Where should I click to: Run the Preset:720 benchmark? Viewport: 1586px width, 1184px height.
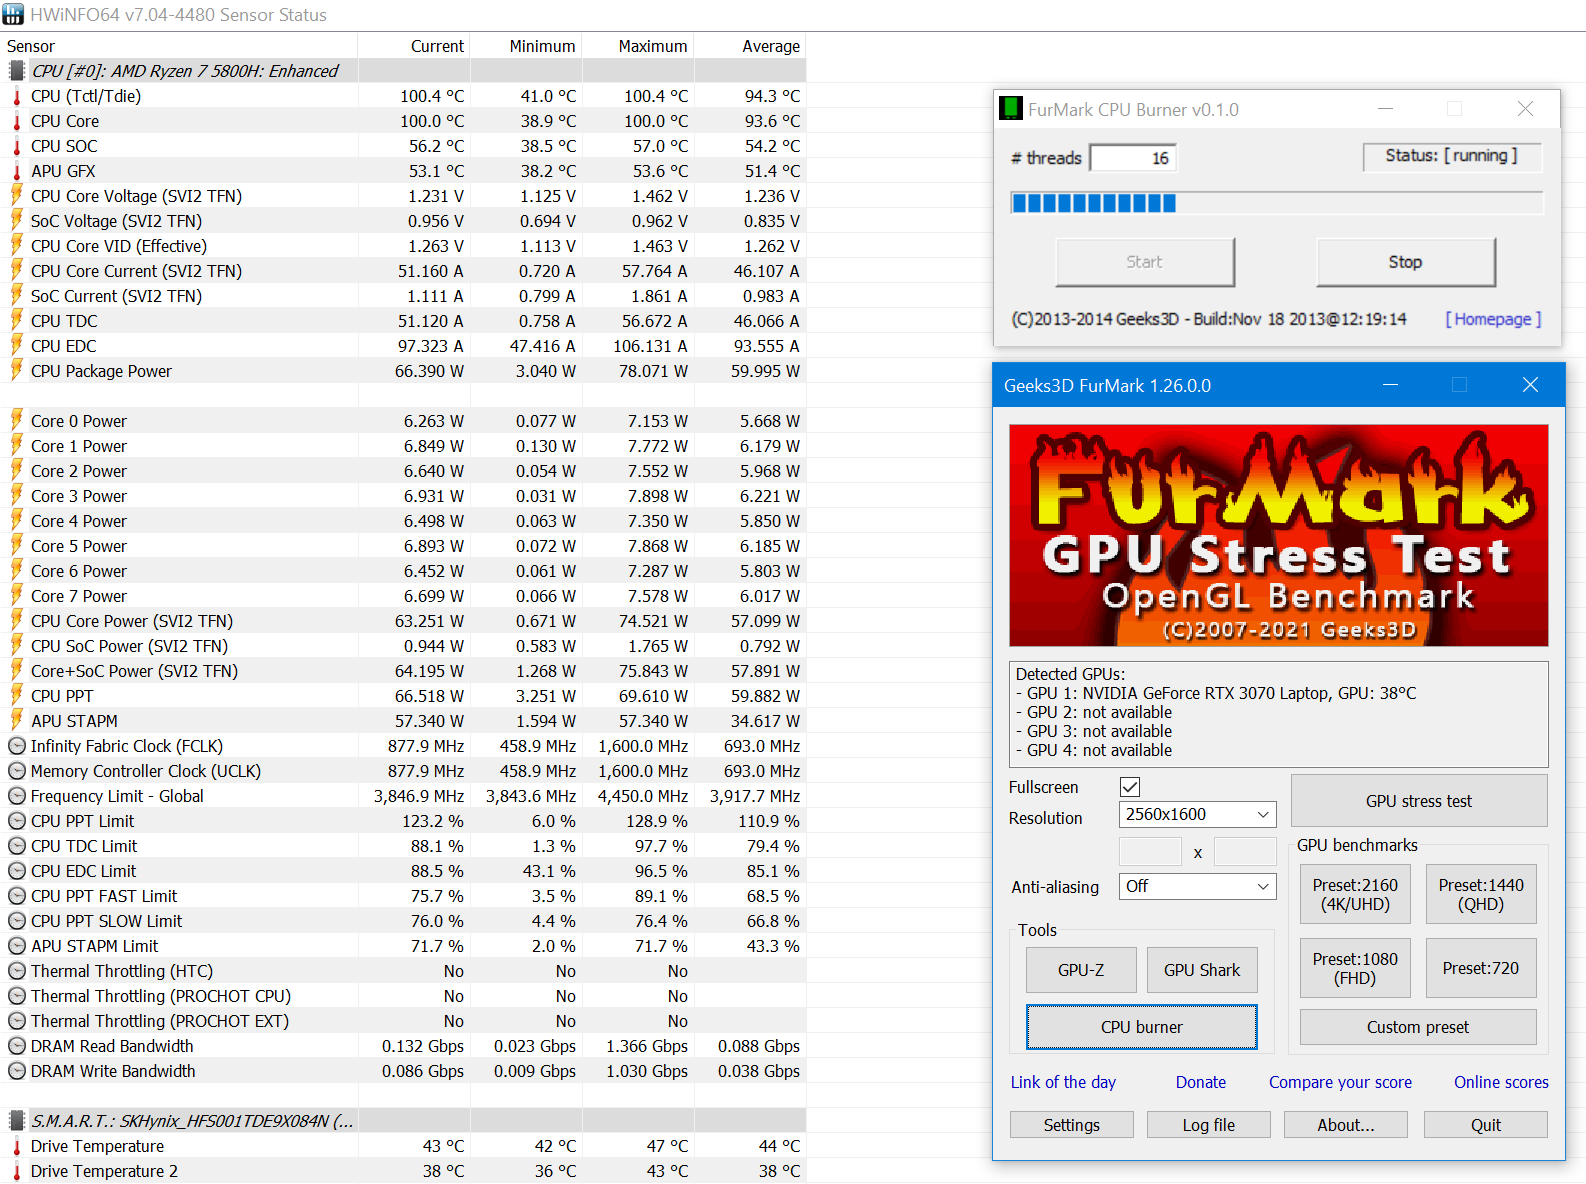click(x=1481, y=968)
